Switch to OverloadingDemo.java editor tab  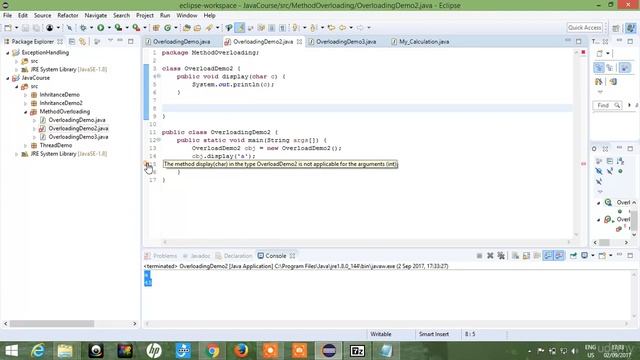(x=182, y=42)
